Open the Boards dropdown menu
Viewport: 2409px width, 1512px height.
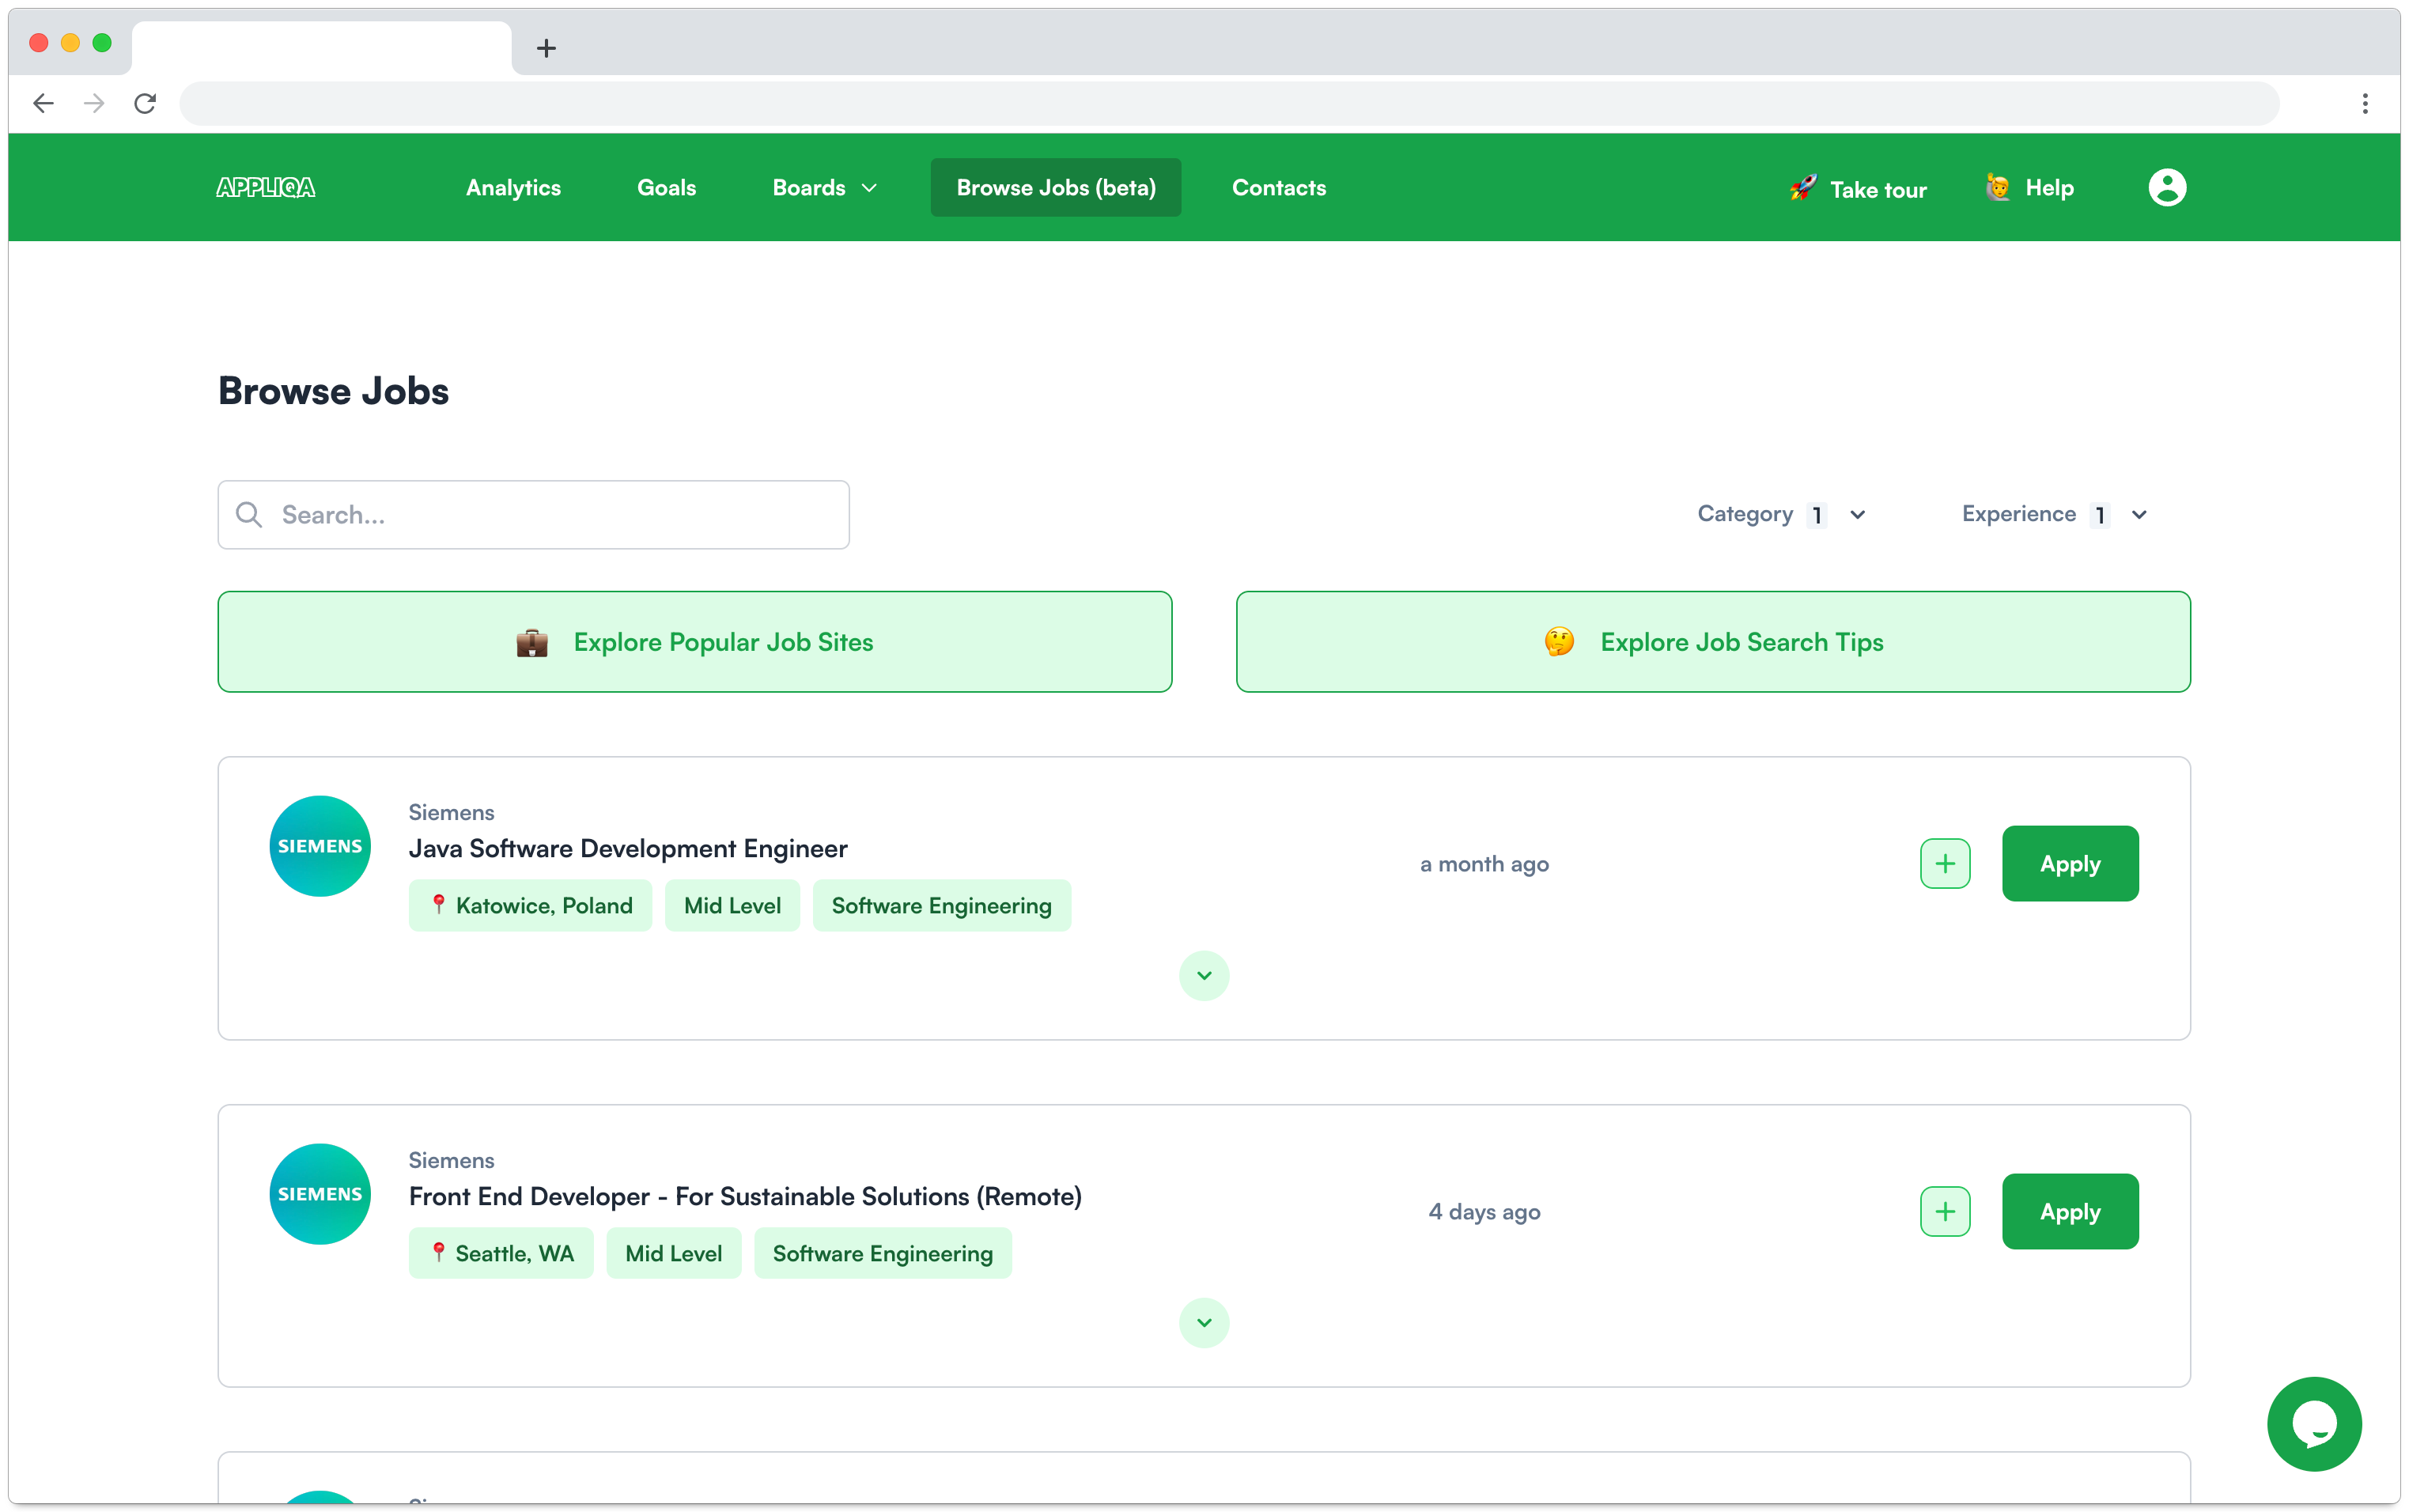825,188
